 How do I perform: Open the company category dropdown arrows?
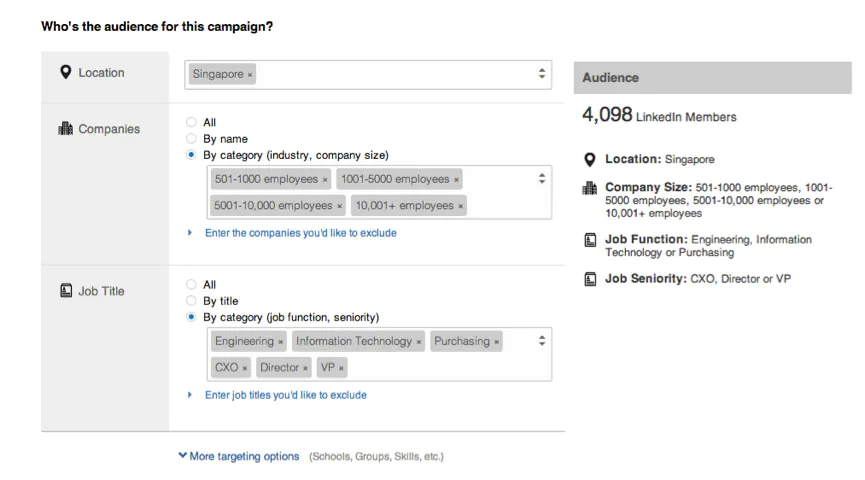click(542, 178)
